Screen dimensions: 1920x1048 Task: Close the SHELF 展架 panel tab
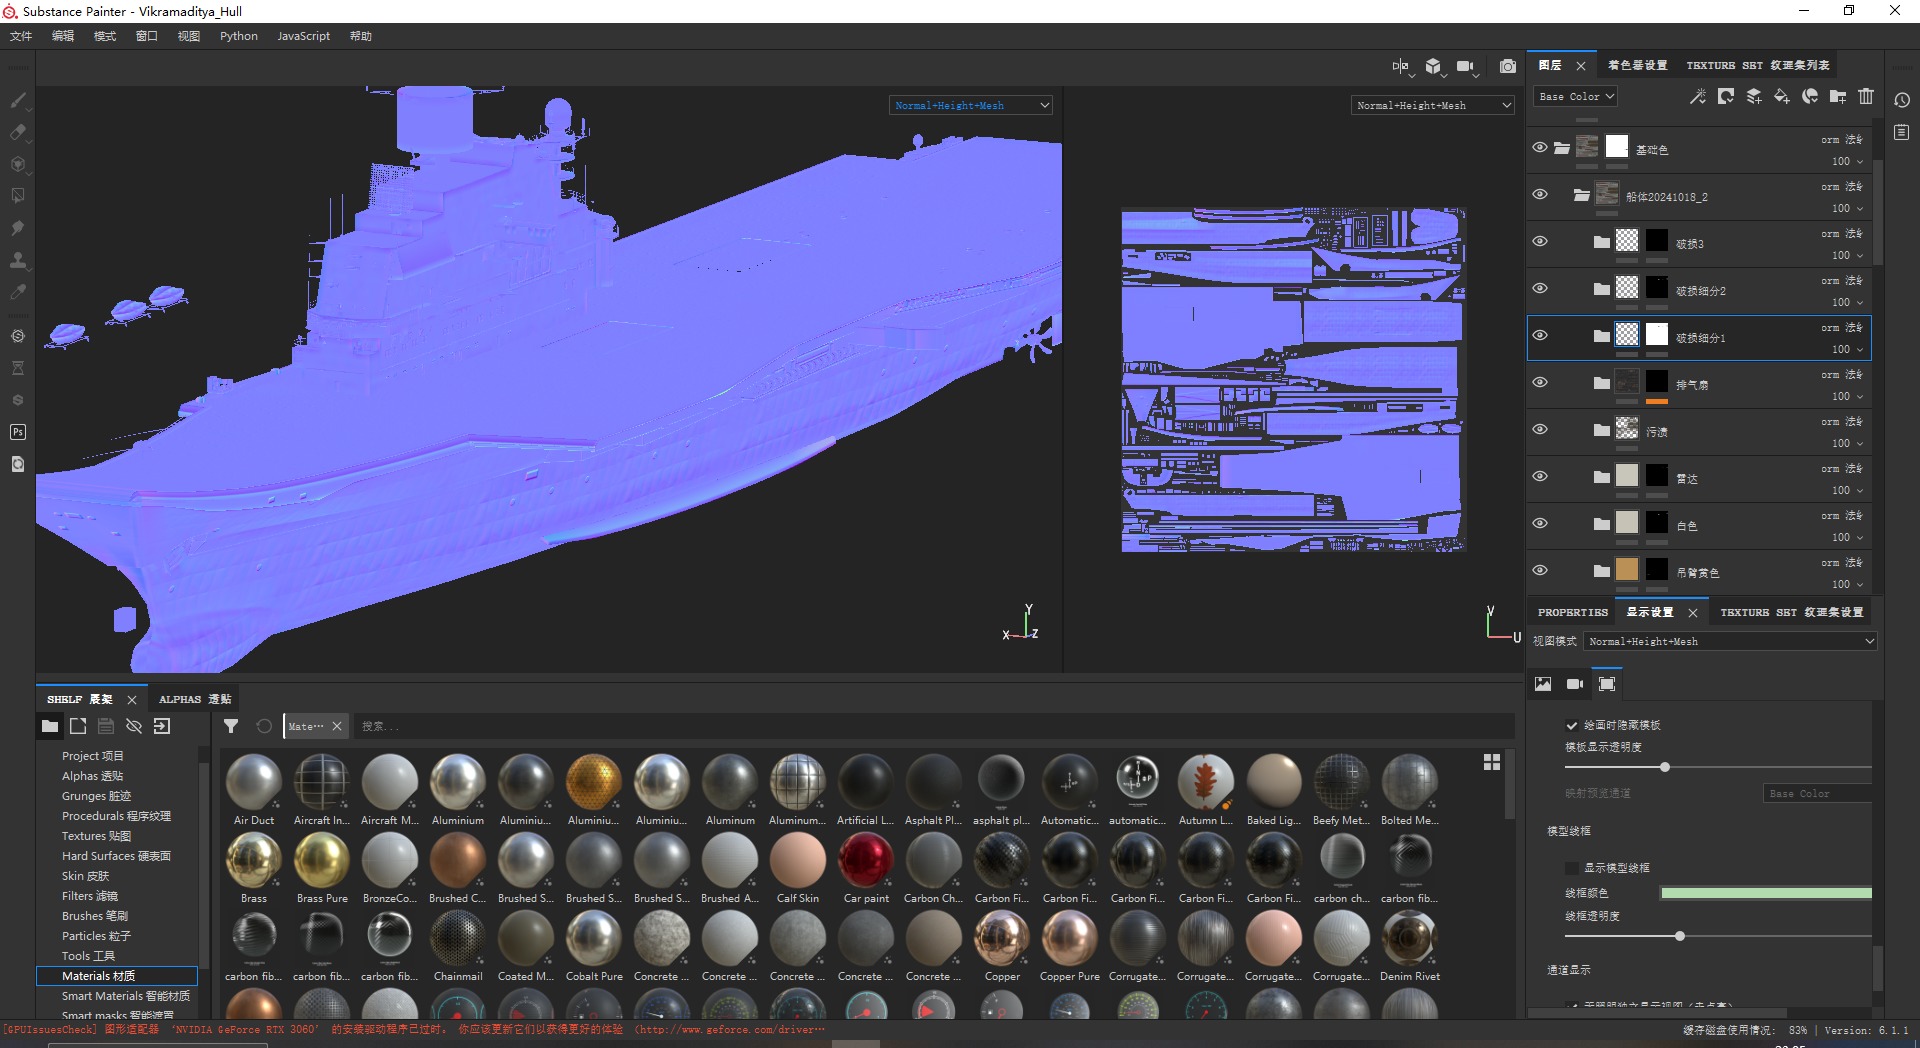click(131, 699)
